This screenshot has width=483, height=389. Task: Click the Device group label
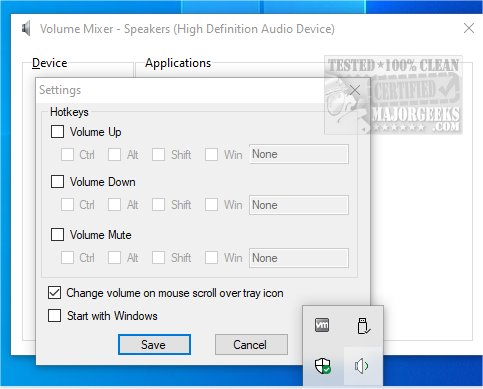(50, 63)
